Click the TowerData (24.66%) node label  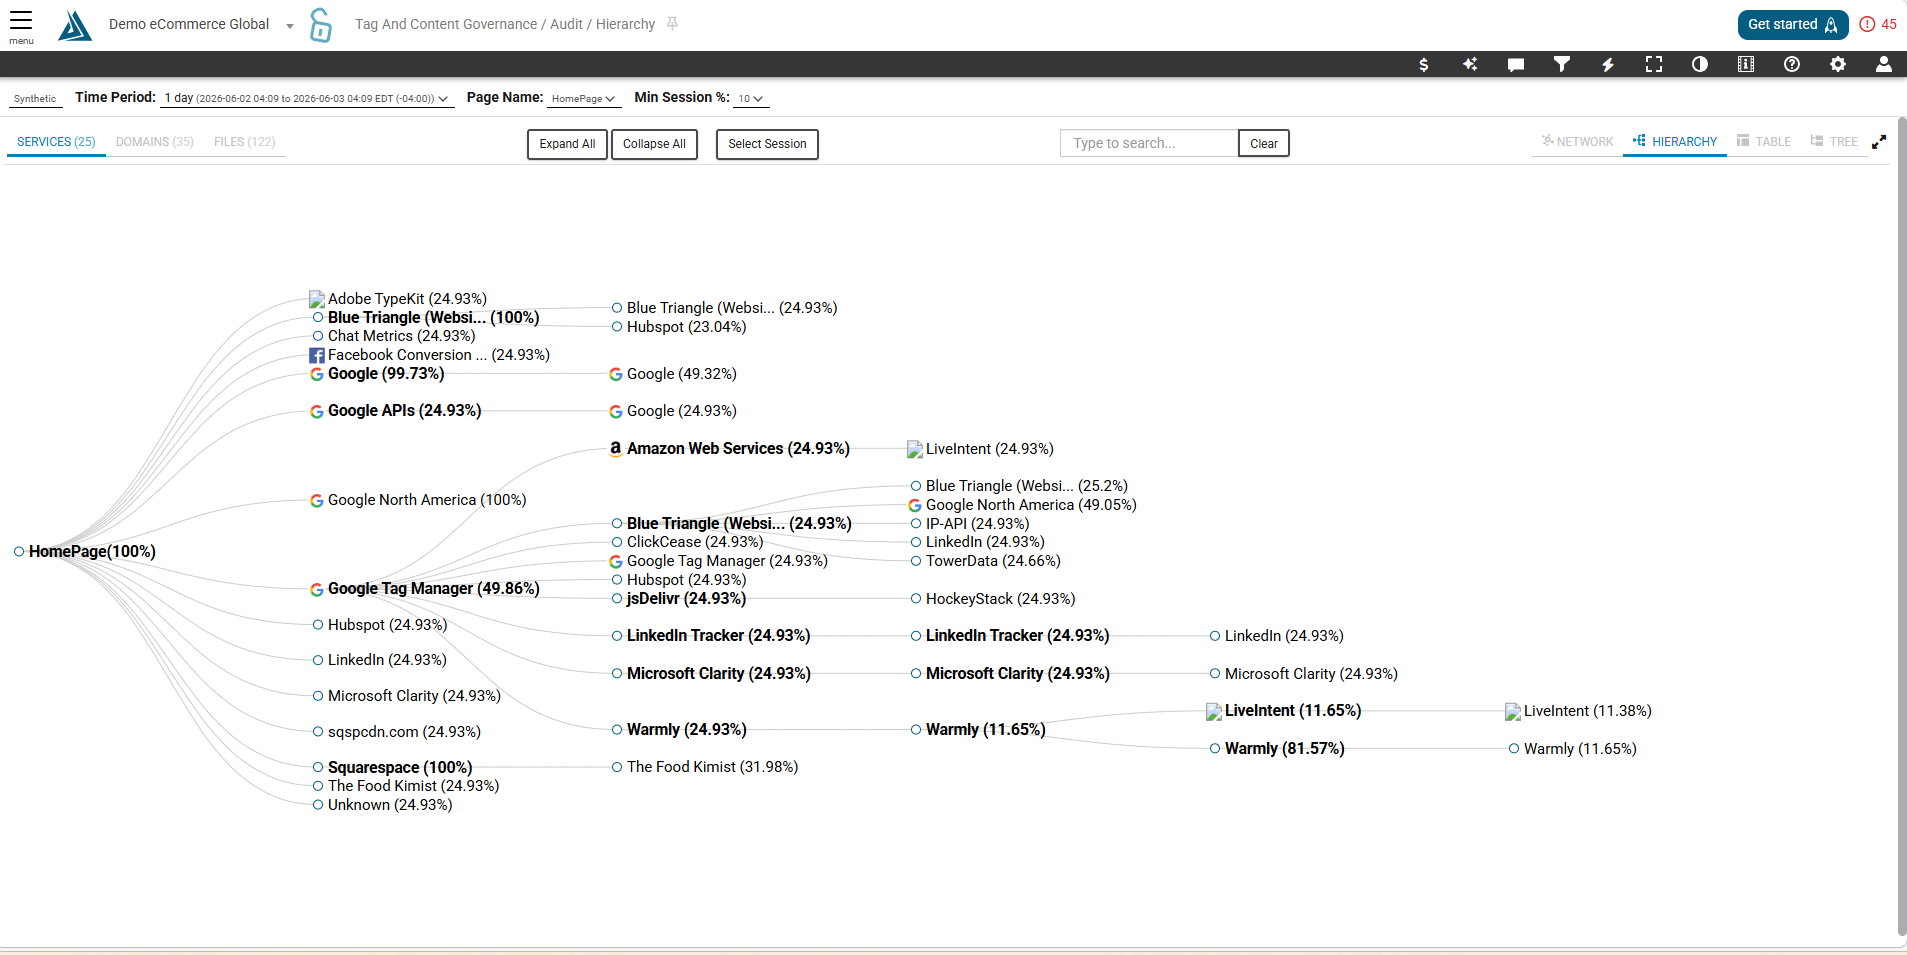pos(993,561)
